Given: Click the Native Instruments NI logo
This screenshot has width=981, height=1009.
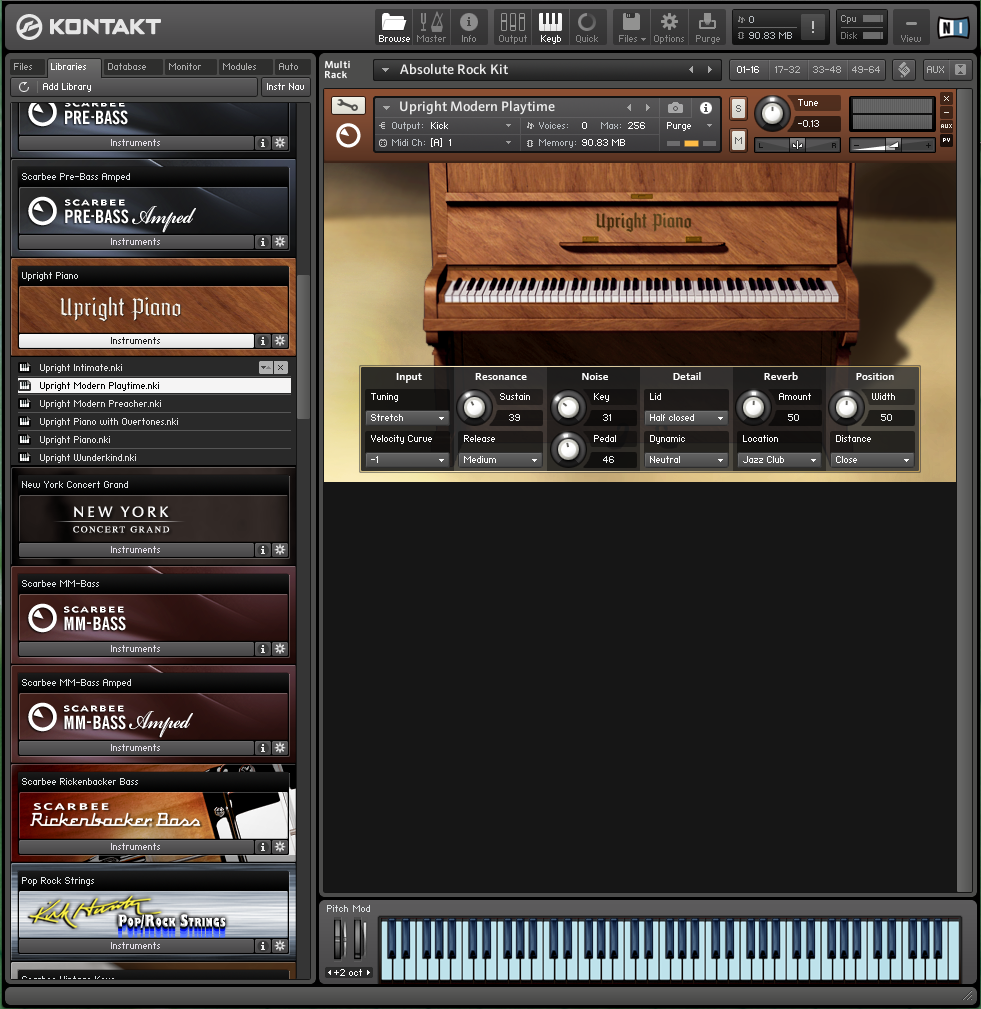Looking at the screenshot, I should pos(953,28).
